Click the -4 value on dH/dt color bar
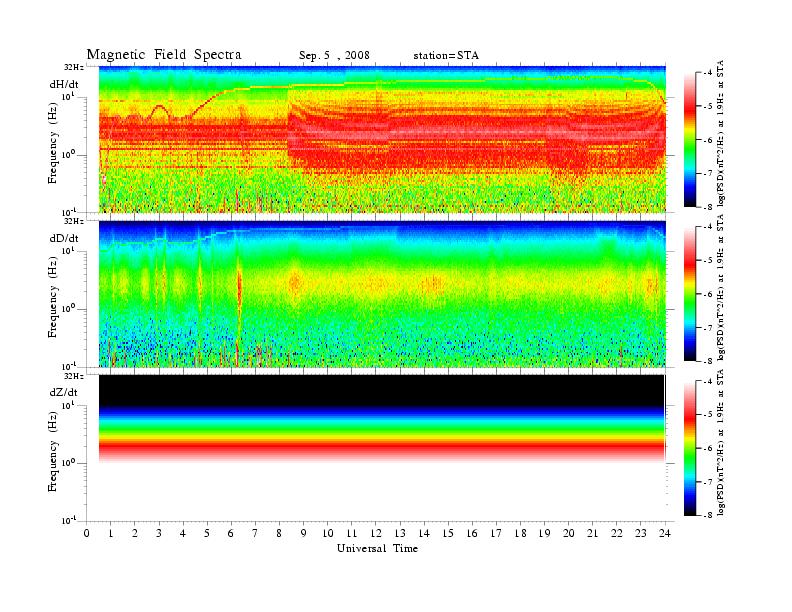The height and width of the screenshot is (612, 792). point(706,73)
